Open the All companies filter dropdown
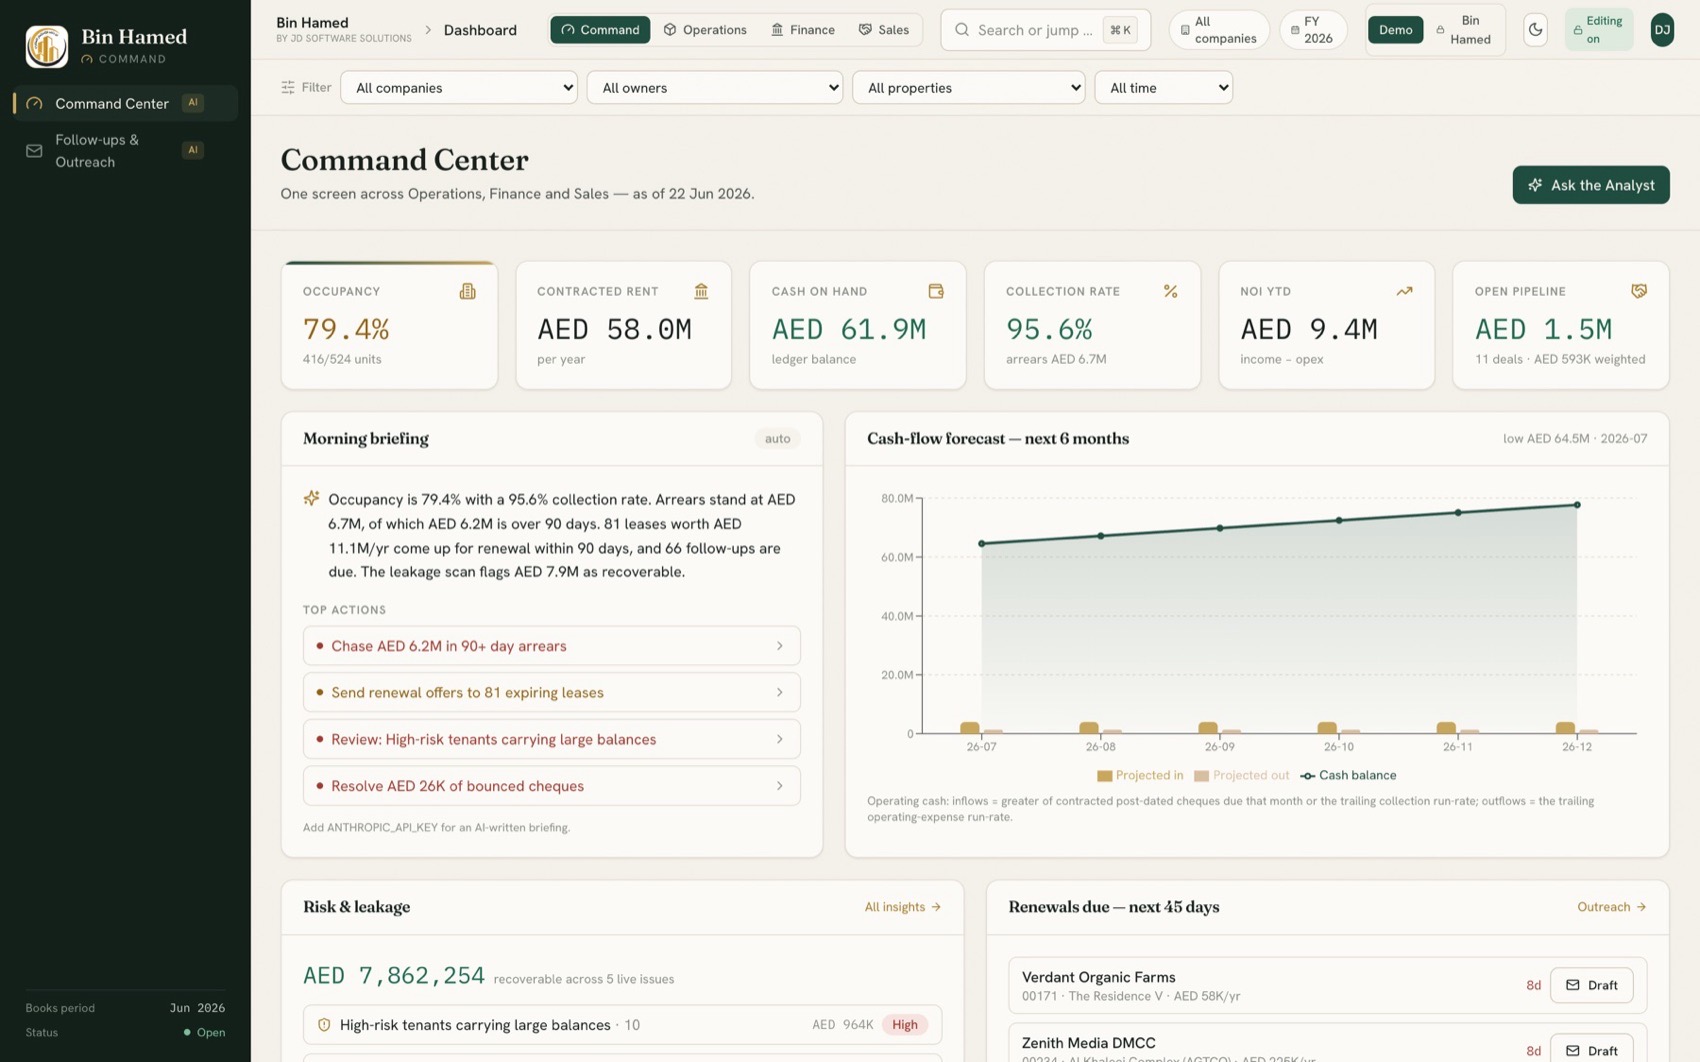Image resolution: width=1700 pixels, height=1062 pixels. point(459,88)
